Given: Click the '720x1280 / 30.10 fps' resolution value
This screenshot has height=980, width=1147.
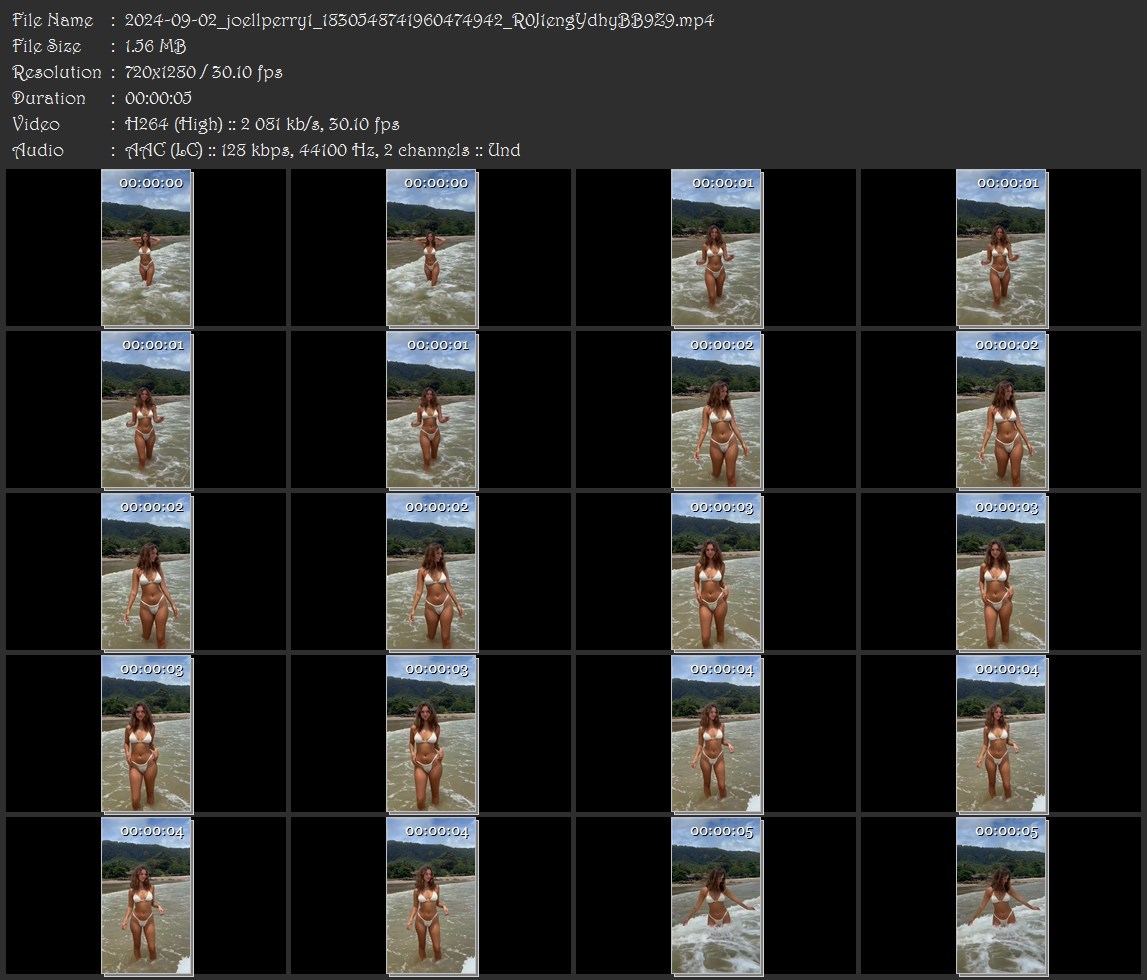Looking at the screenshot, I should [x=203, y=72].
